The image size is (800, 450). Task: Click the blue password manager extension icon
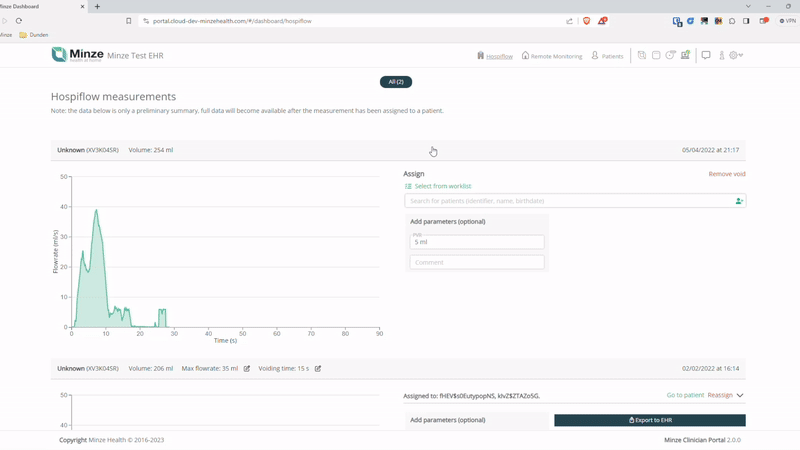[677, 21]
